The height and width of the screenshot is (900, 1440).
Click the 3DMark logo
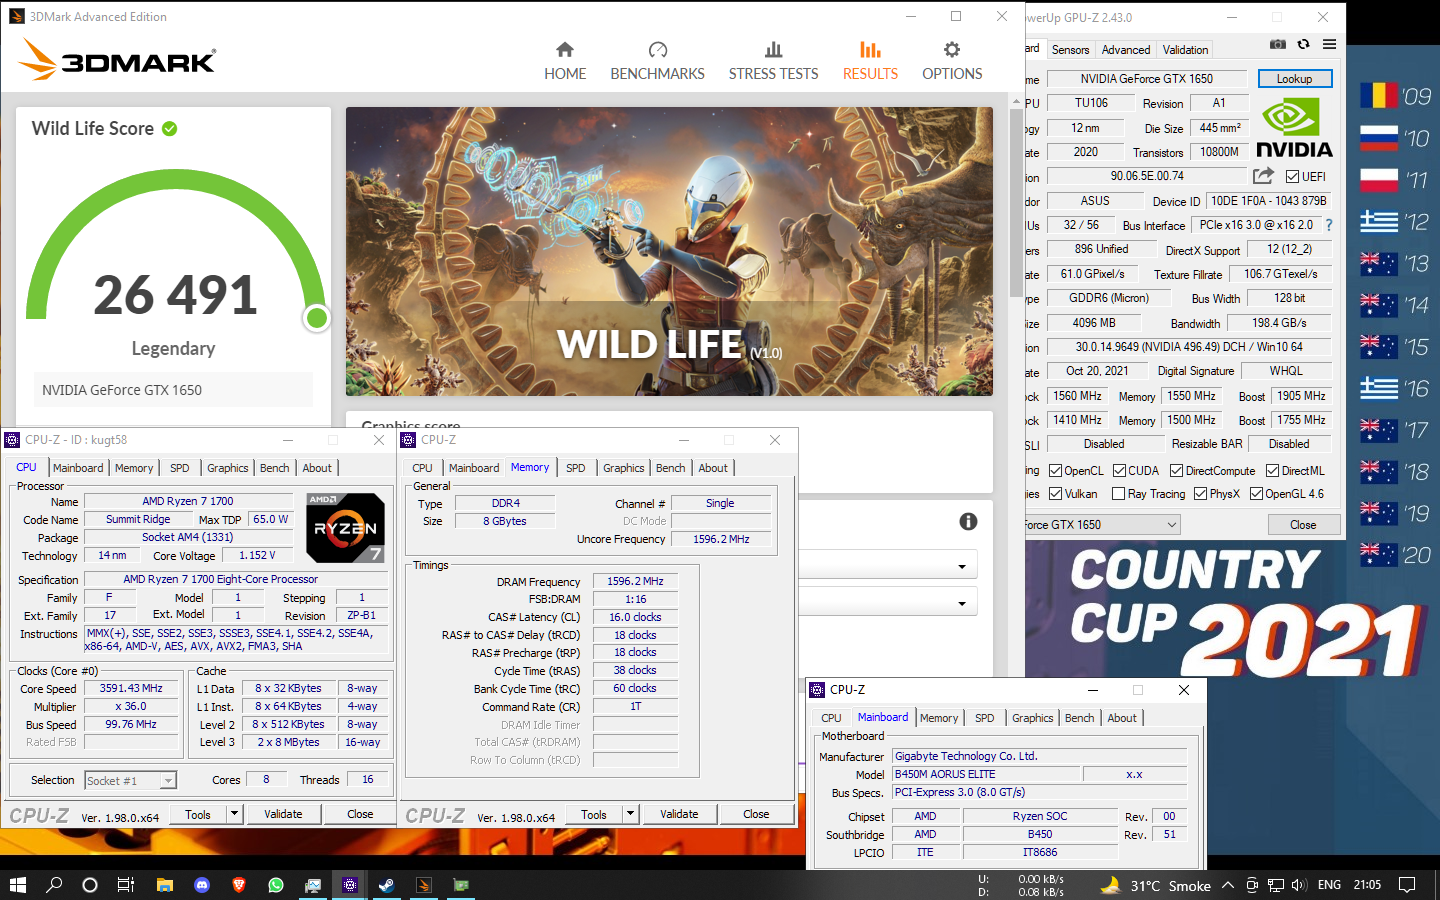coord(117,60)
